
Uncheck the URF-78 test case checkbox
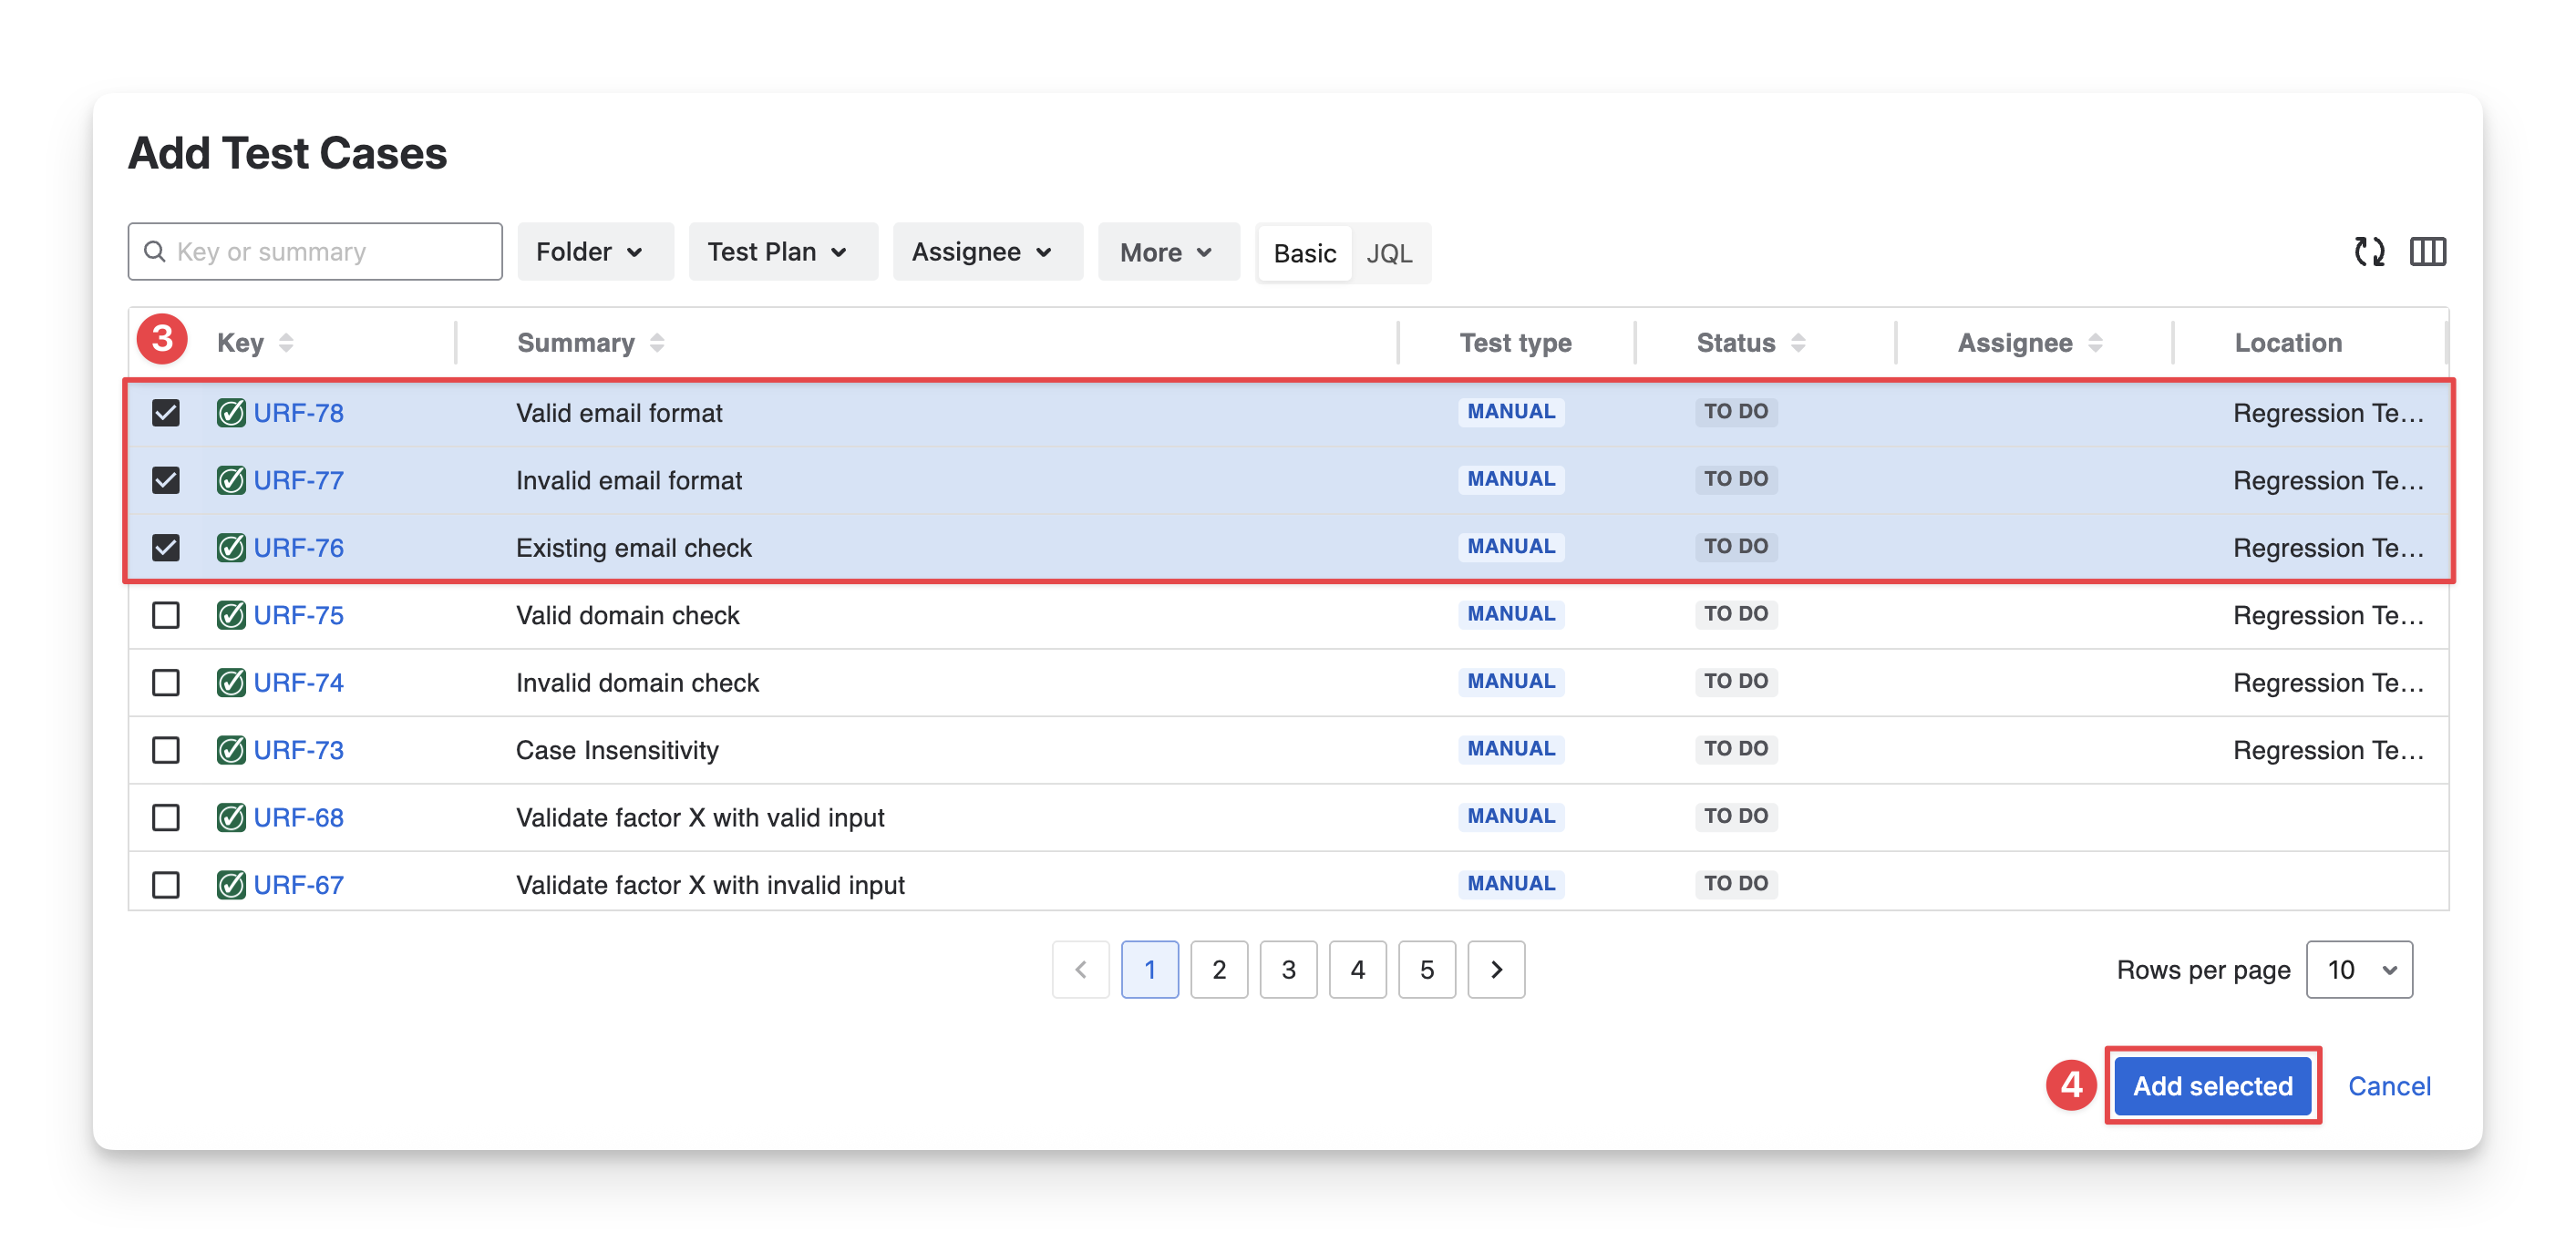point(166,413)
